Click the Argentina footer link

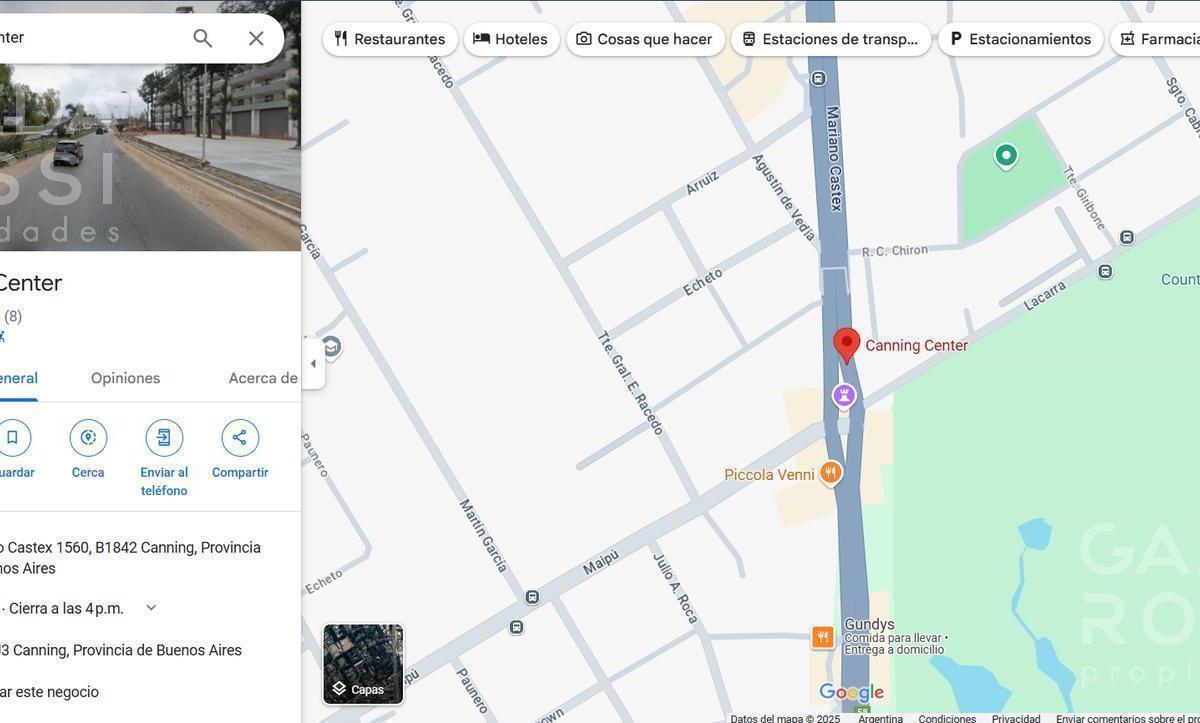click(x=880, y=718)
